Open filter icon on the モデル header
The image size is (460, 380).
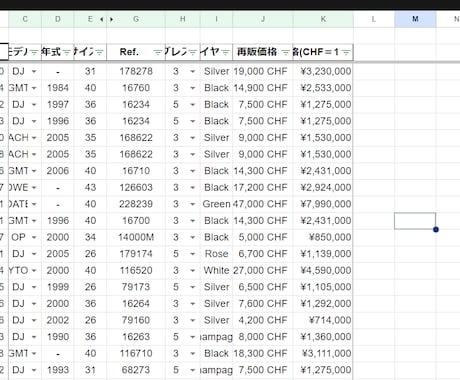34,52
